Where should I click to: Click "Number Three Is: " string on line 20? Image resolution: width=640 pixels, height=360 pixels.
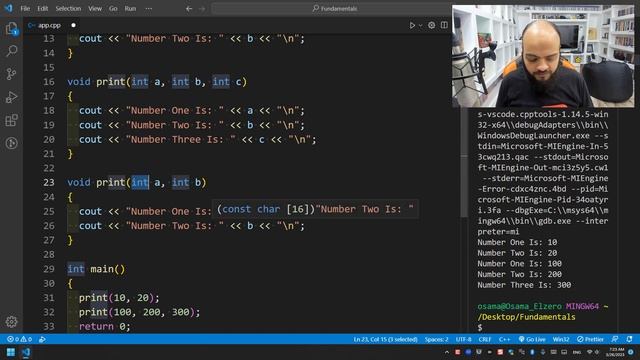pyautogui.click(x=180, y=140)
